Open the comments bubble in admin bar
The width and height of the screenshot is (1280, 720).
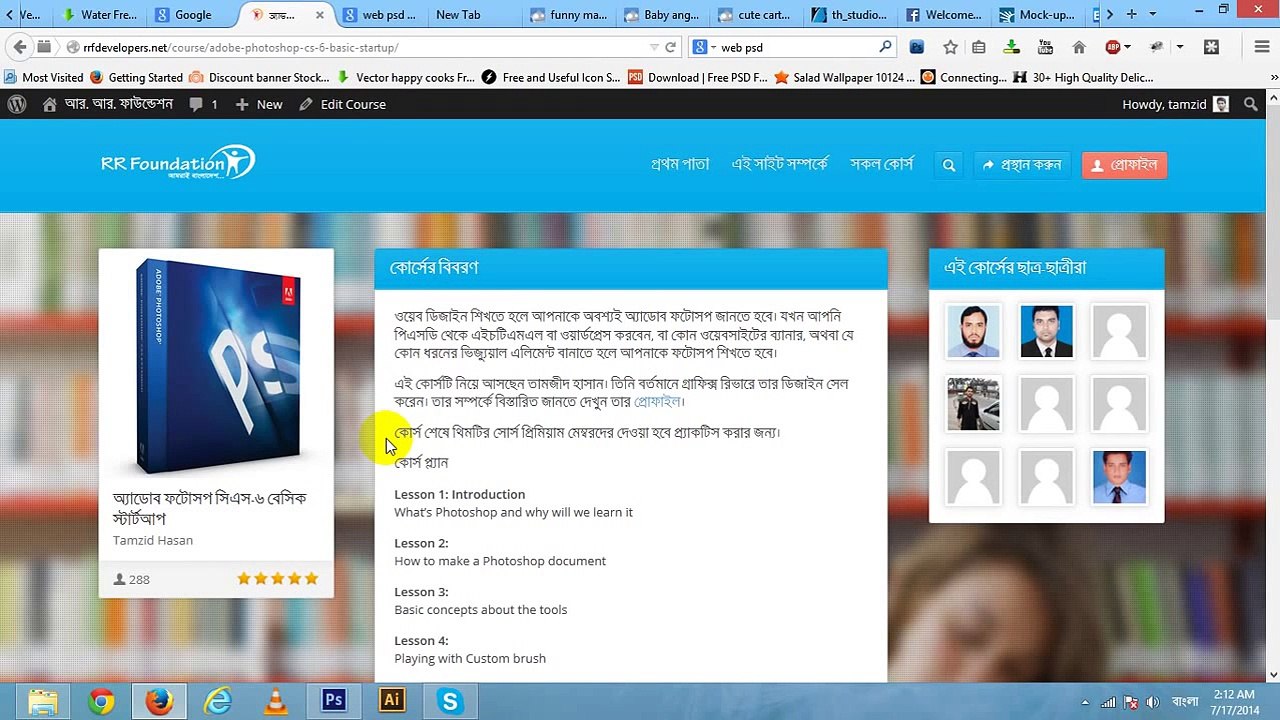(203, 104)
